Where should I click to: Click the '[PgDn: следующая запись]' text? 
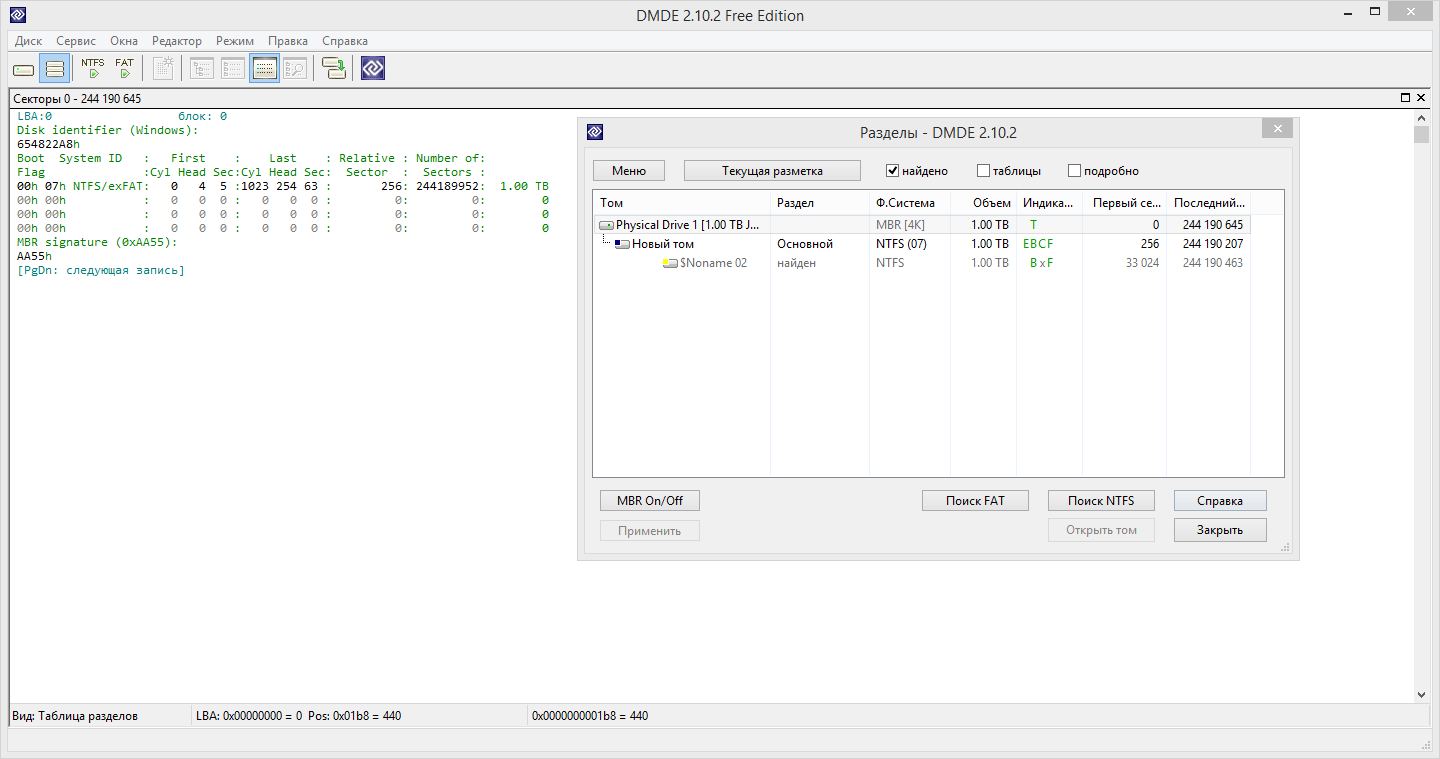(x=101, y=270)
